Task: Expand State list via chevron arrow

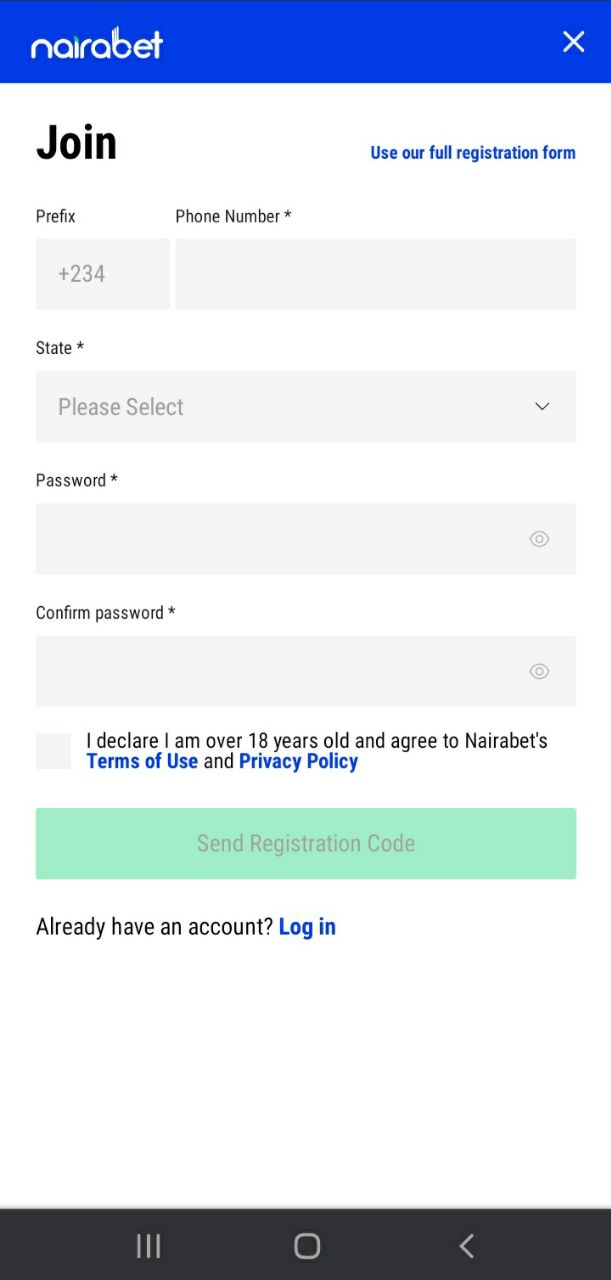Action: tap(542, 407)
